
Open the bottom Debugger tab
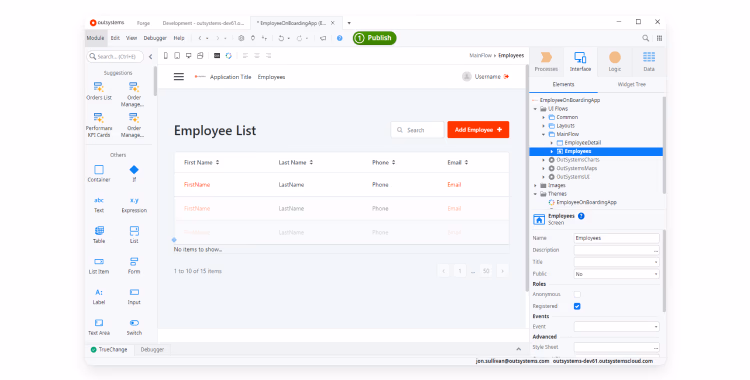152,350
